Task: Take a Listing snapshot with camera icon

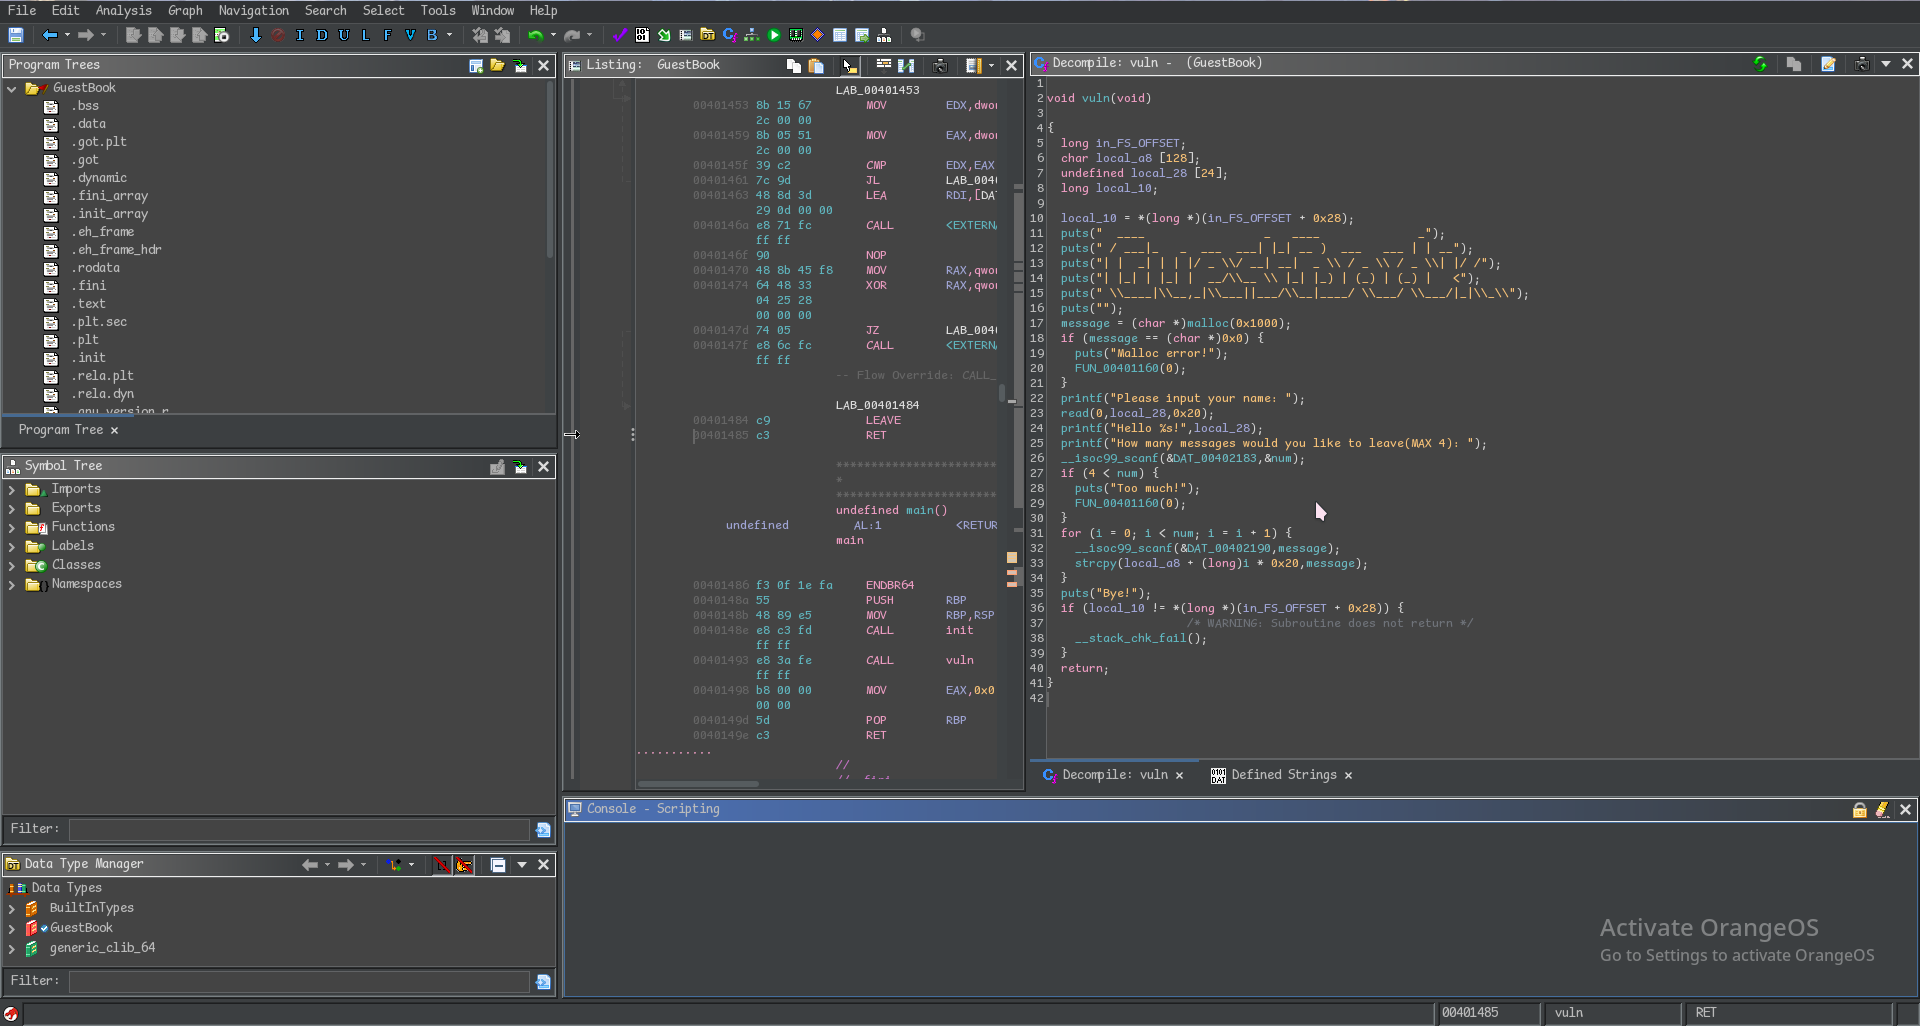Action: (940, 65)
